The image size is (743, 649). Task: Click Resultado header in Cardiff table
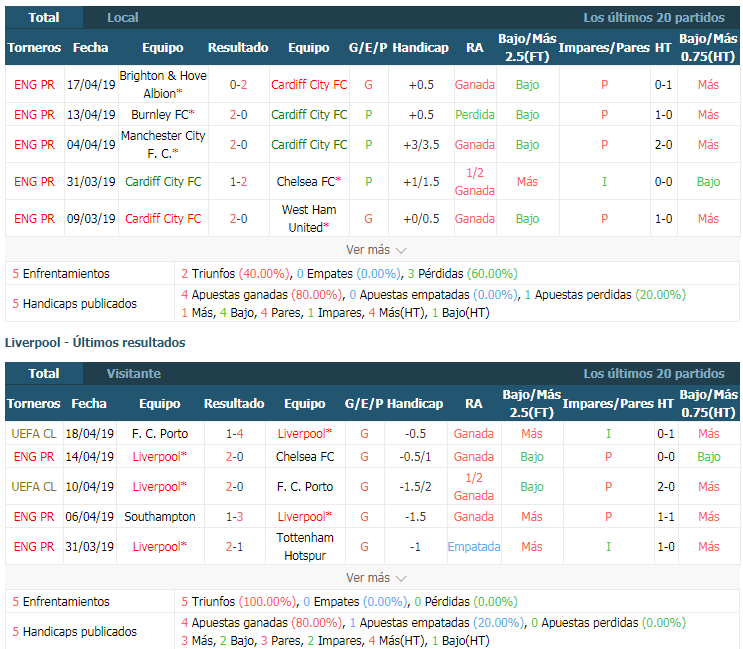[238, 47]
